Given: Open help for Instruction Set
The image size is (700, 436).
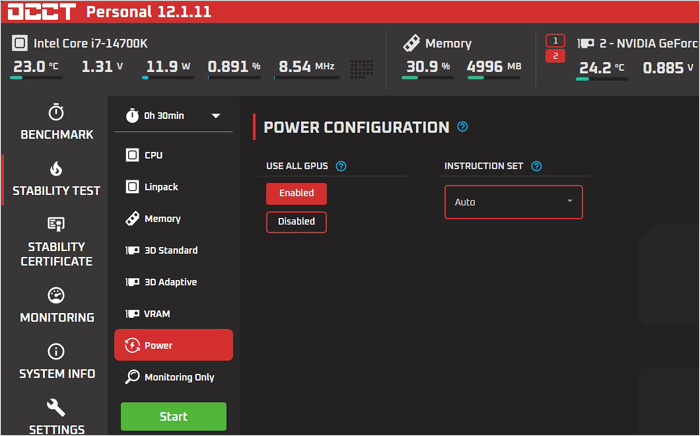Looking at the screenshot, I should coord(537,166).
